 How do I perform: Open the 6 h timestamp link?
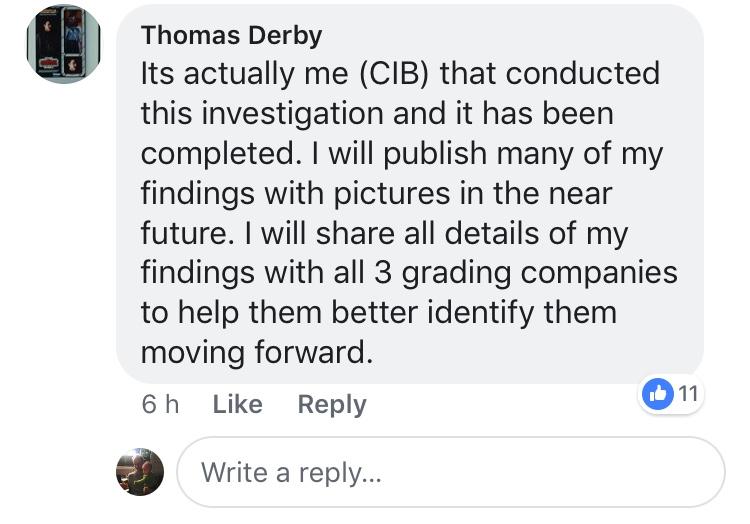click(x=160, y=404)
